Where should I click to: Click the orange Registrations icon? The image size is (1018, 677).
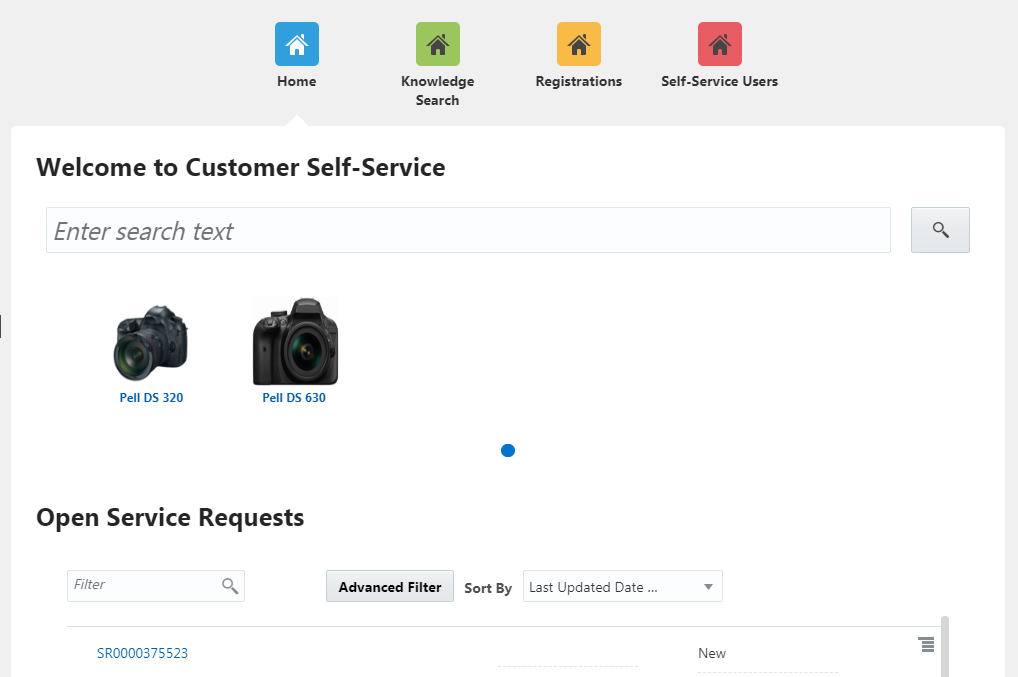pyautogui.click(x=579, y=44)
